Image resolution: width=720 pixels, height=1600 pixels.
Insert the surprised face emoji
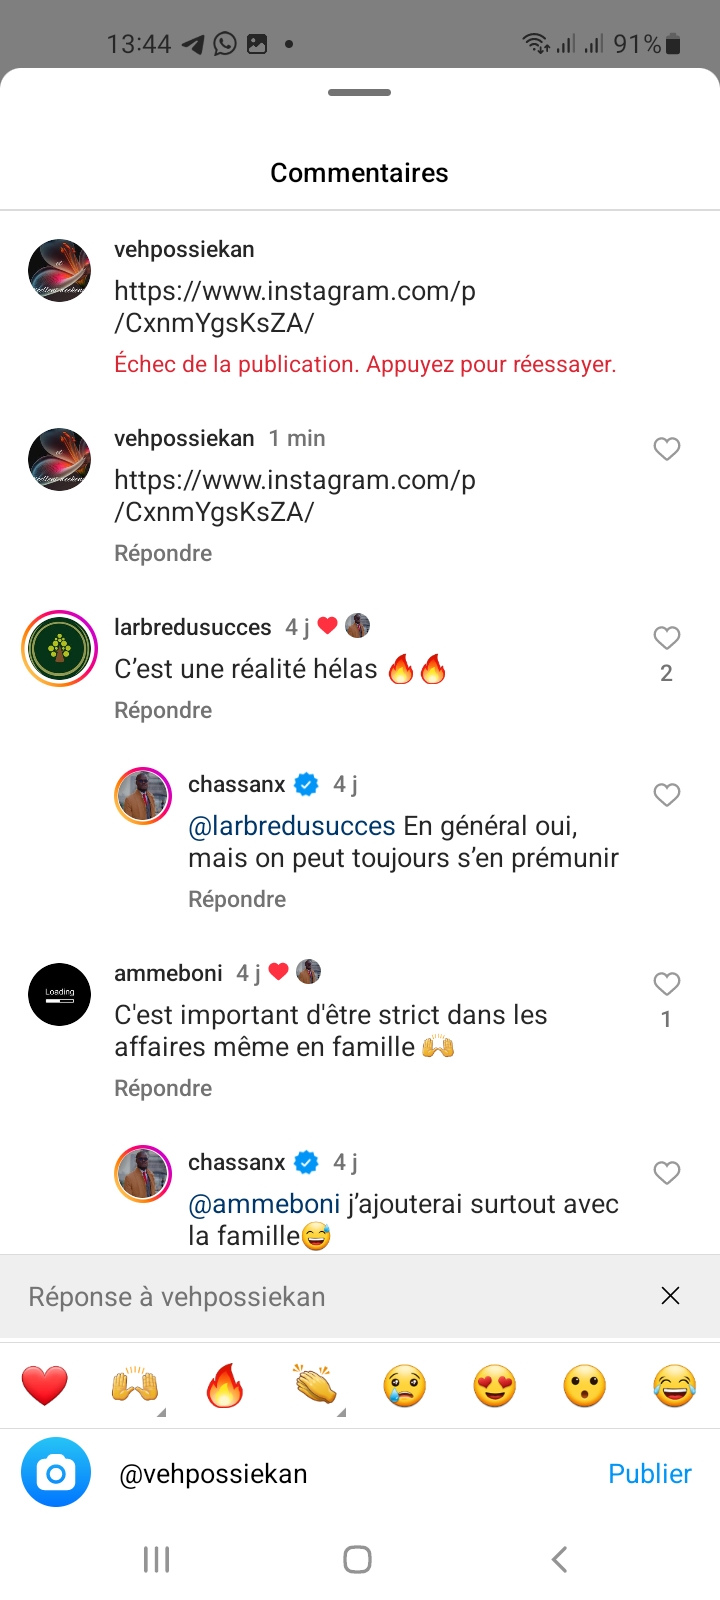(x=585, y=1387)
